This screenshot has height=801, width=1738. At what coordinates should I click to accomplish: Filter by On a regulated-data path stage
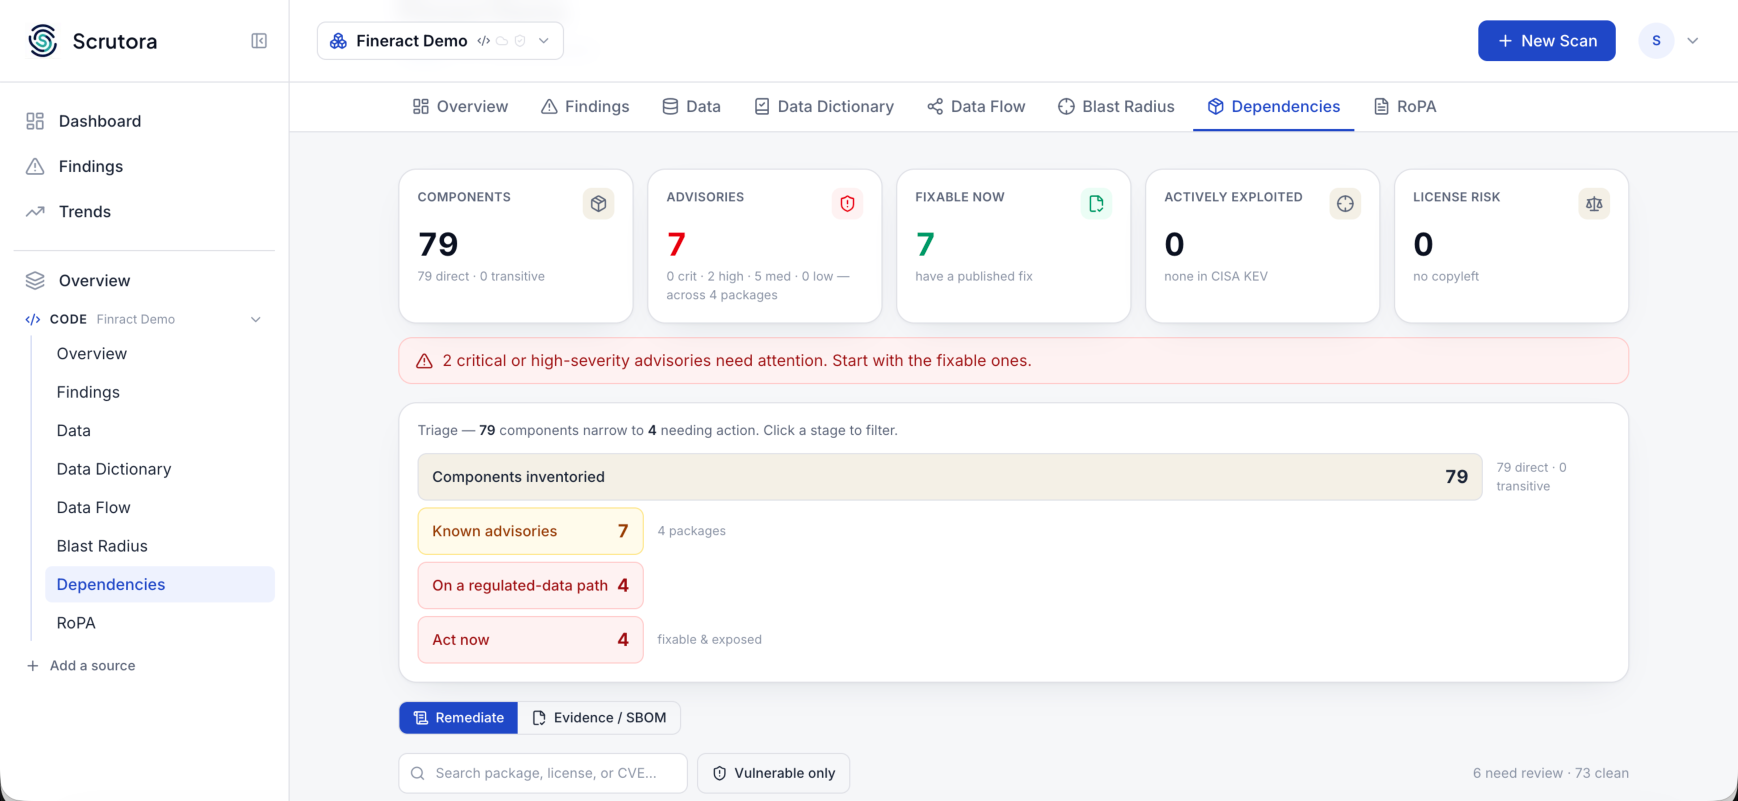tap(530, 586)
